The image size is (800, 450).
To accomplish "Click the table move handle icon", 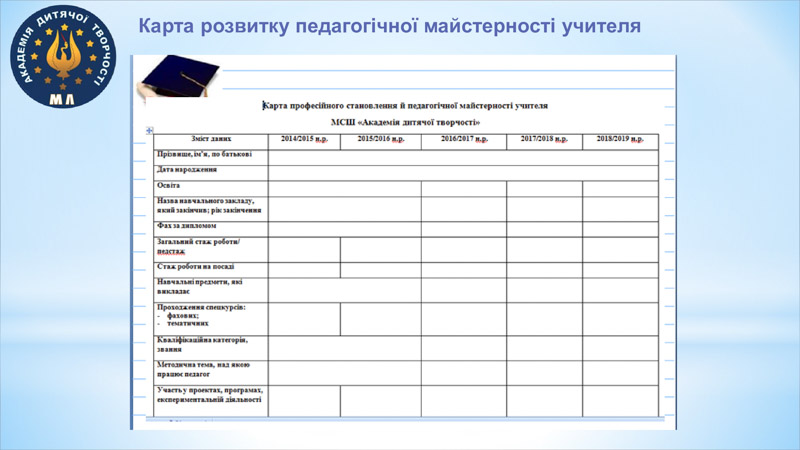I will point(149,131).
